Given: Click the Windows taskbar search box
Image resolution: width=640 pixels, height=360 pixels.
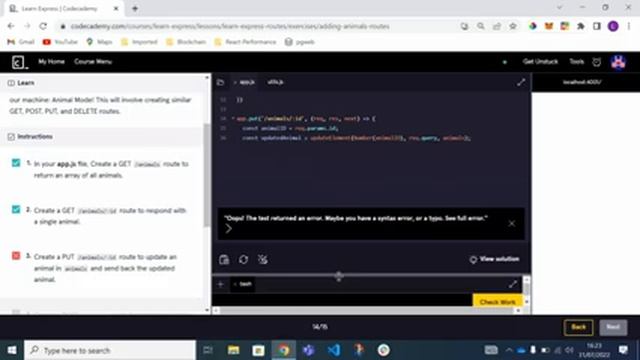Looking at the screenshot, I should click(x=110, y=350).
